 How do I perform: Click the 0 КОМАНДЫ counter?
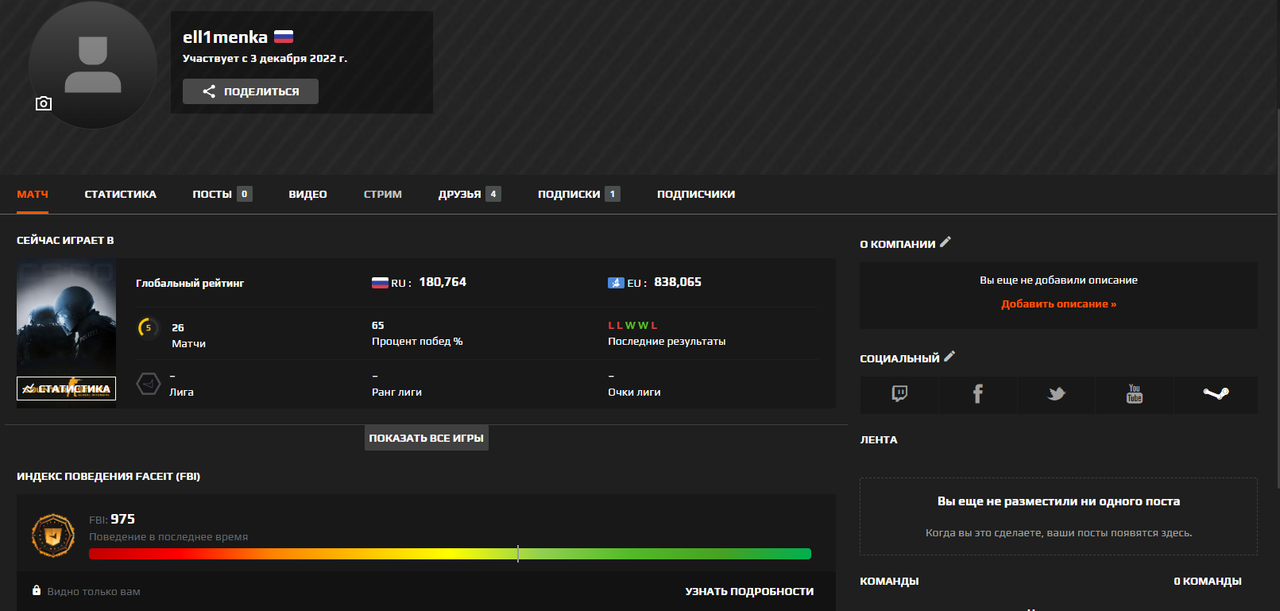click(1208, 581)
